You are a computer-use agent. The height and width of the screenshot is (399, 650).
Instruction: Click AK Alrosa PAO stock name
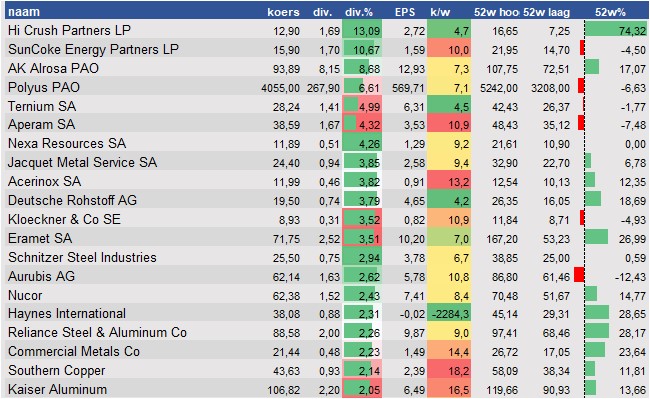point(53,68)
